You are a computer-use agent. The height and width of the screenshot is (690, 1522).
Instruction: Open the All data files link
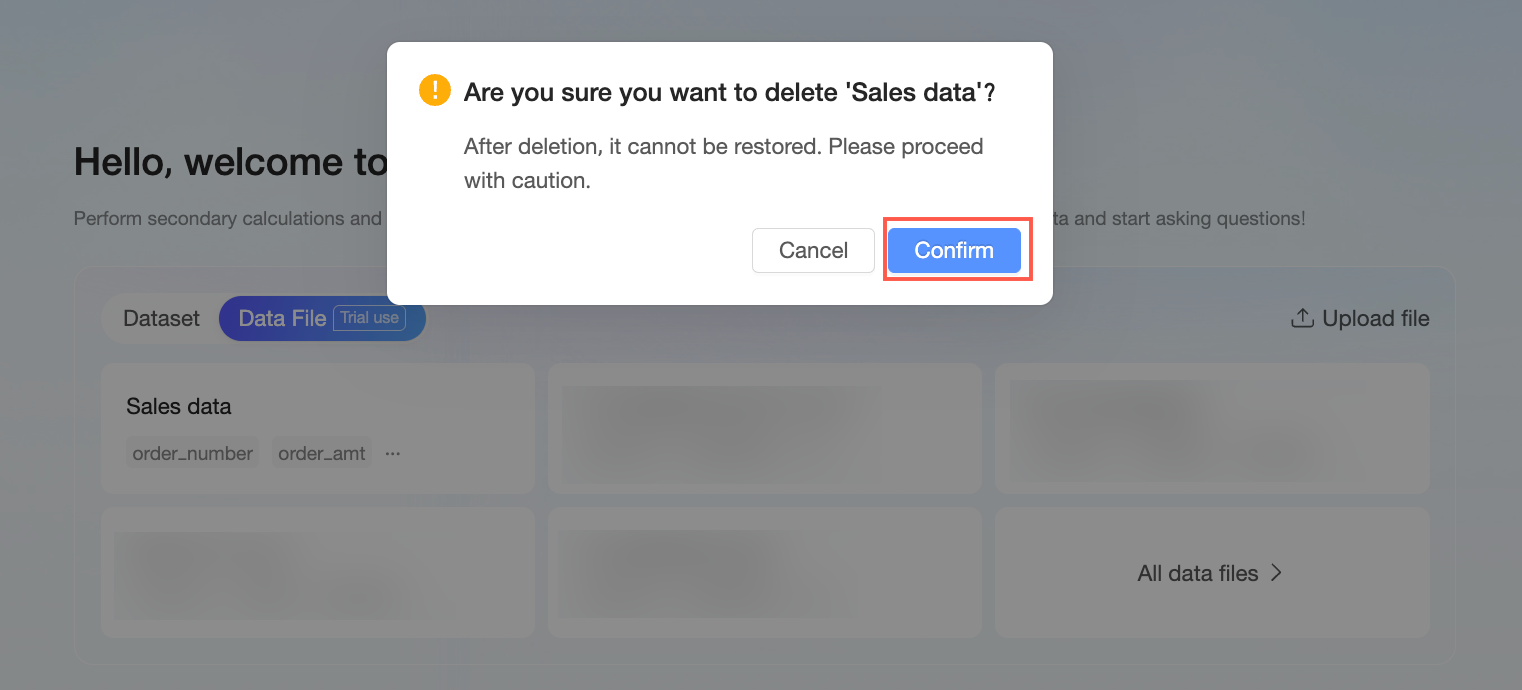1197,573
